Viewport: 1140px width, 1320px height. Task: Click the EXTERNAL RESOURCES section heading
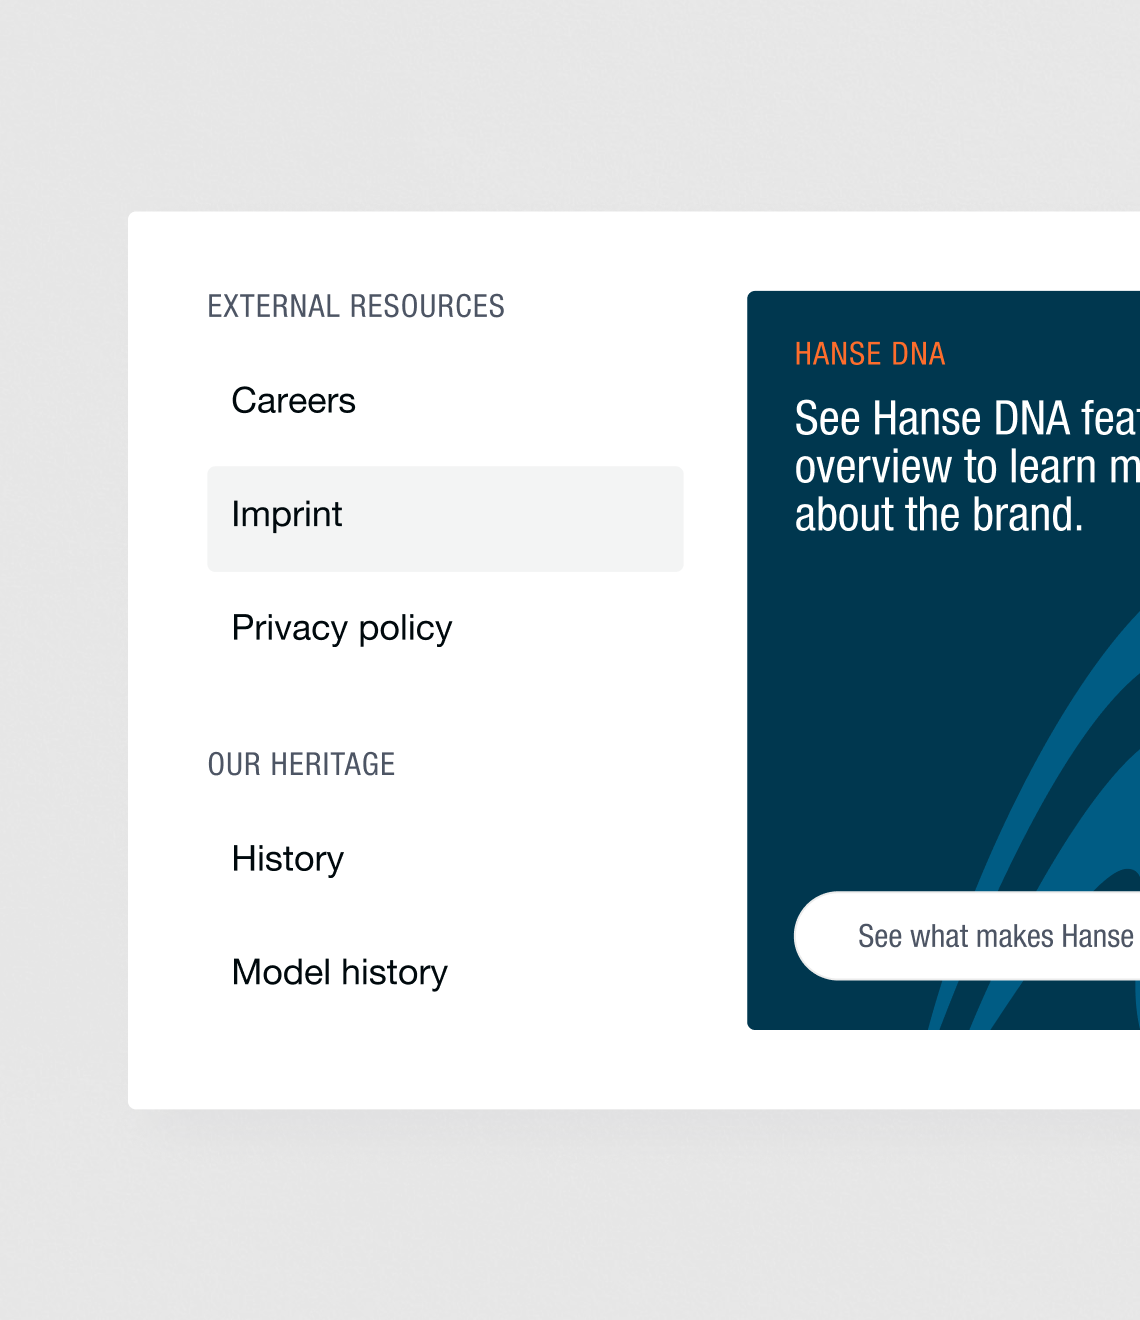tap(356, 306)
